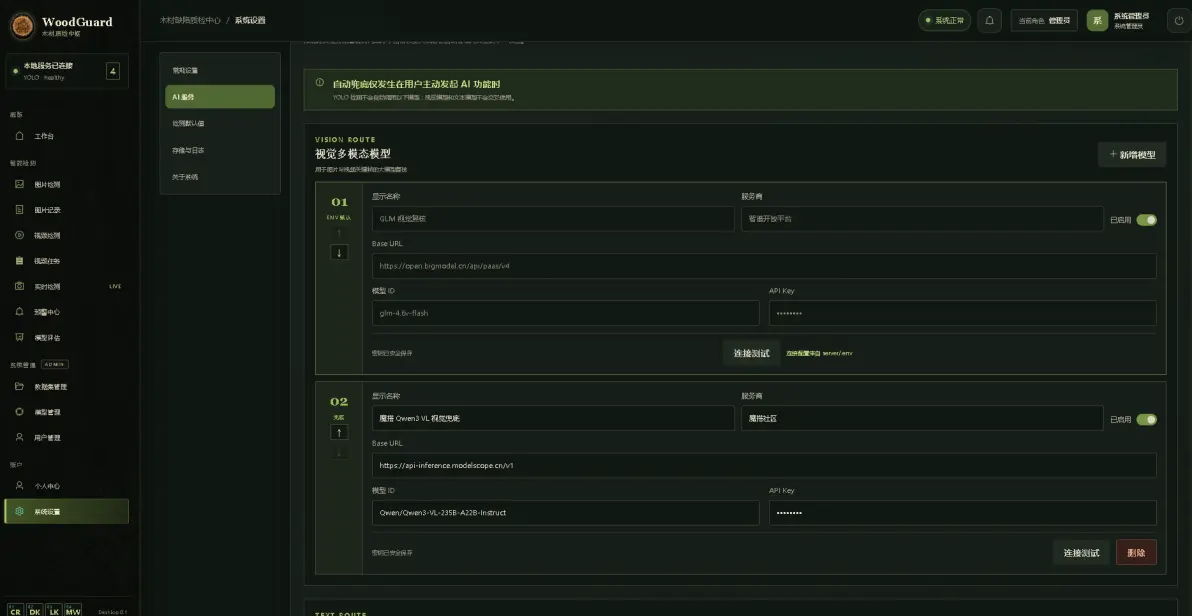Toggle the 已启用 switch for model 02
Image resolution: width=1192 pixels, height=616 pixels.
tap(1146, 419)
